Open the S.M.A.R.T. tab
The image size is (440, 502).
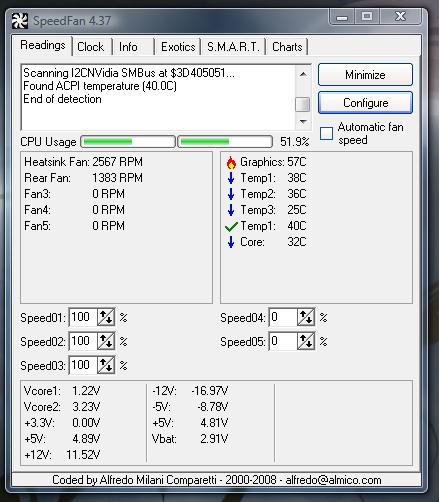pyautogui.click(x=233, y=47)
